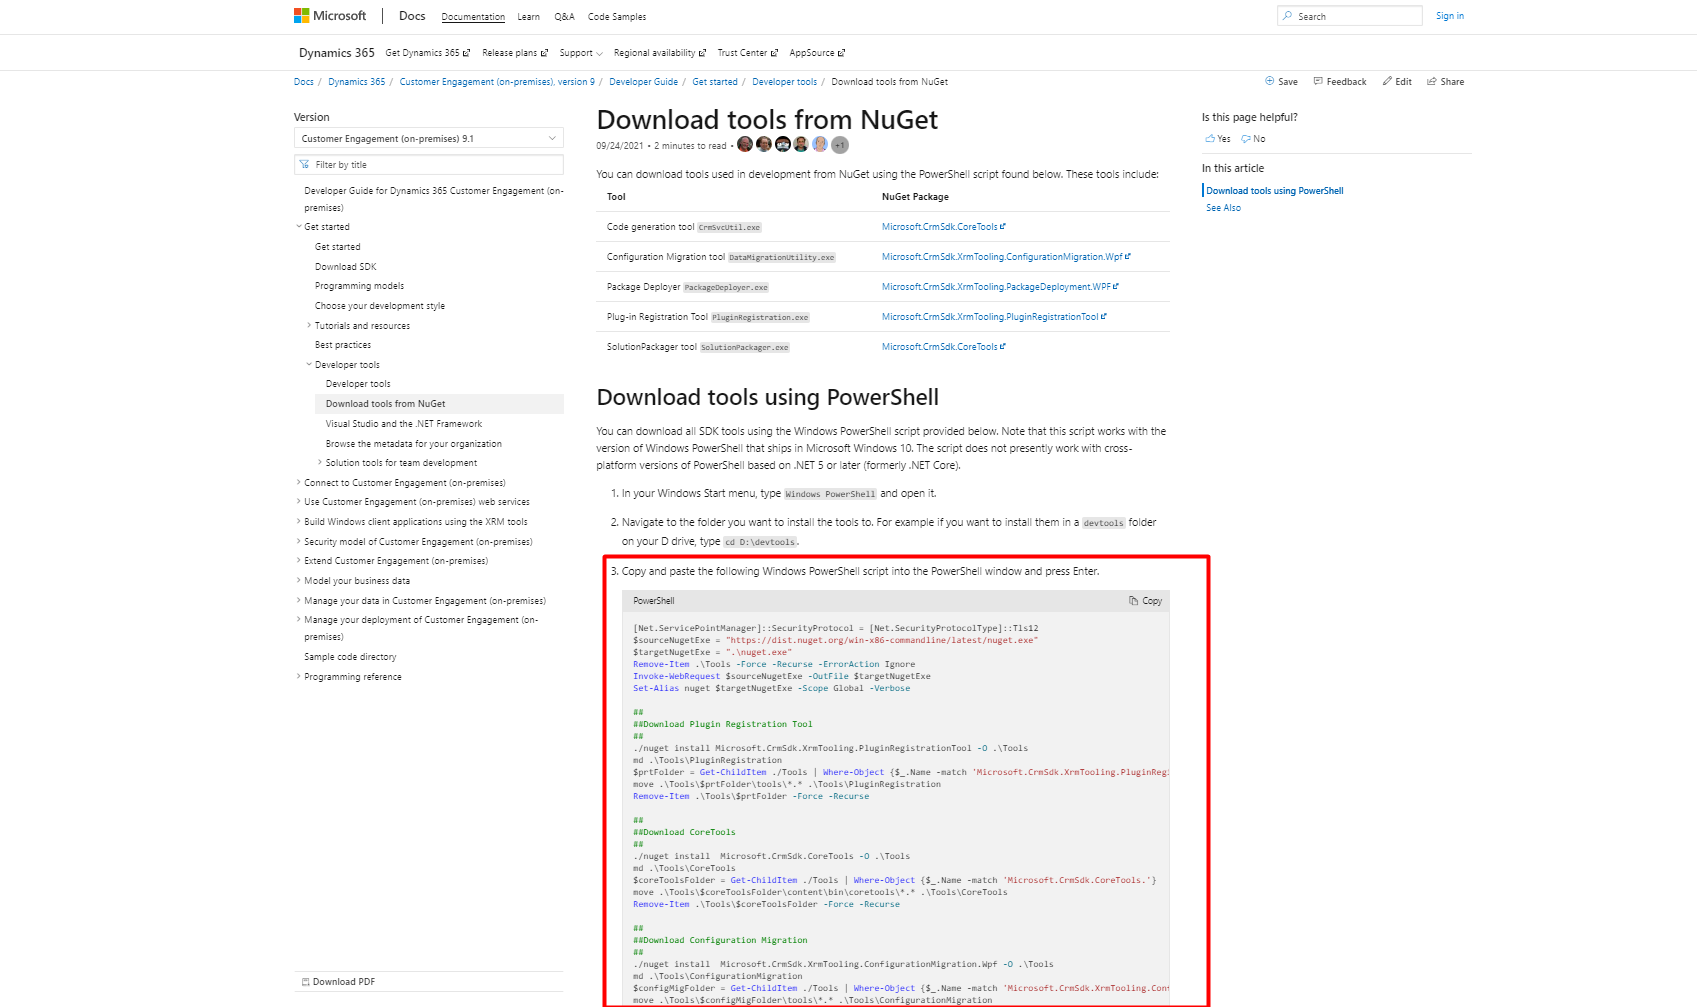Click the Edit pencil icon
The image size is (1697, 1007).
tap(1387, 82)
